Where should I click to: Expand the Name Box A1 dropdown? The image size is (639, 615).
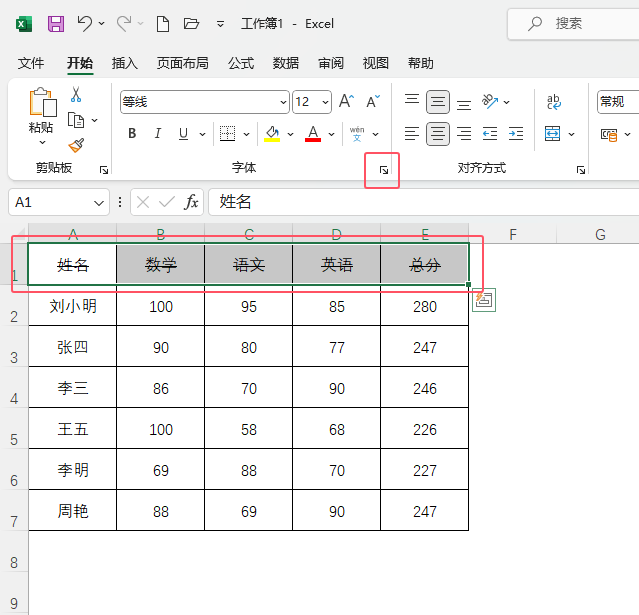tap(99, 203)
